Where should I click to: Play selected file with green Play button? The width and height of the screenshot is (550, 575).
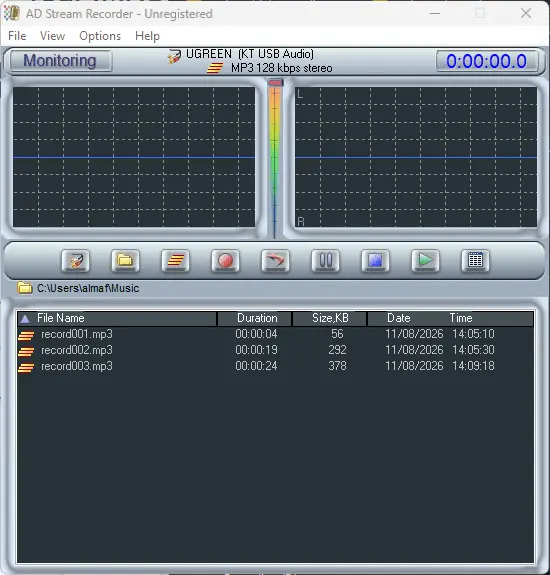click(x=425, y=261)
